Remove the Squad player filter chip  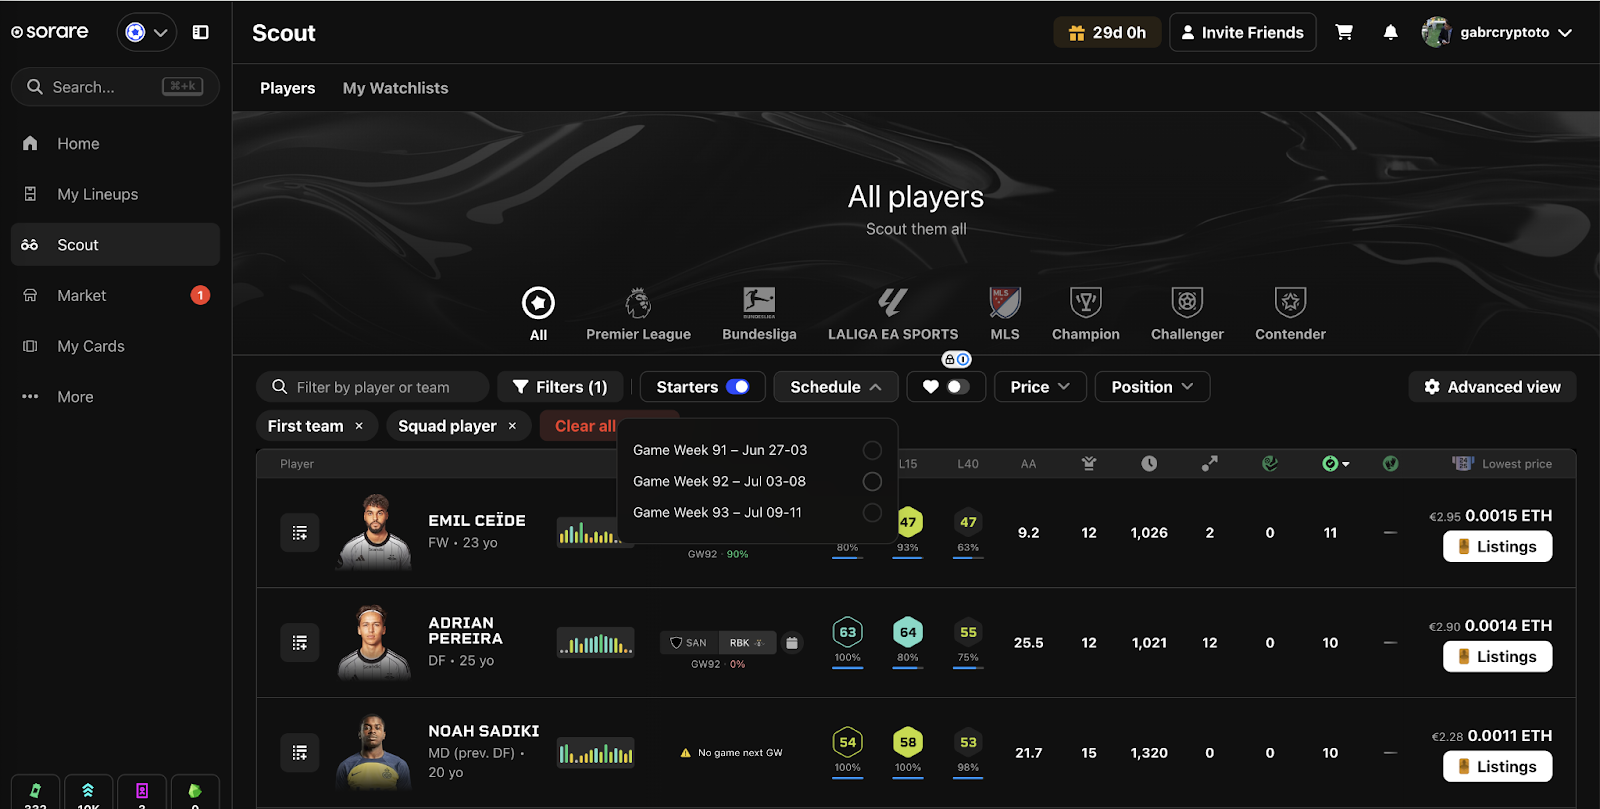512,426
